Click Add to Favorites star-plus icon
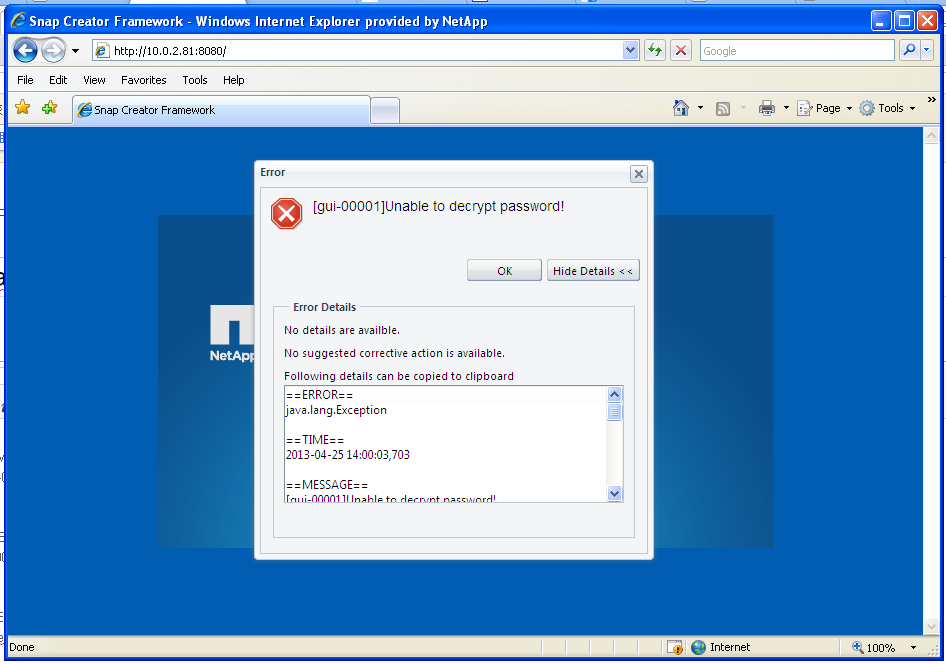This screenshot has height=664, width=946. pos(49,108)
